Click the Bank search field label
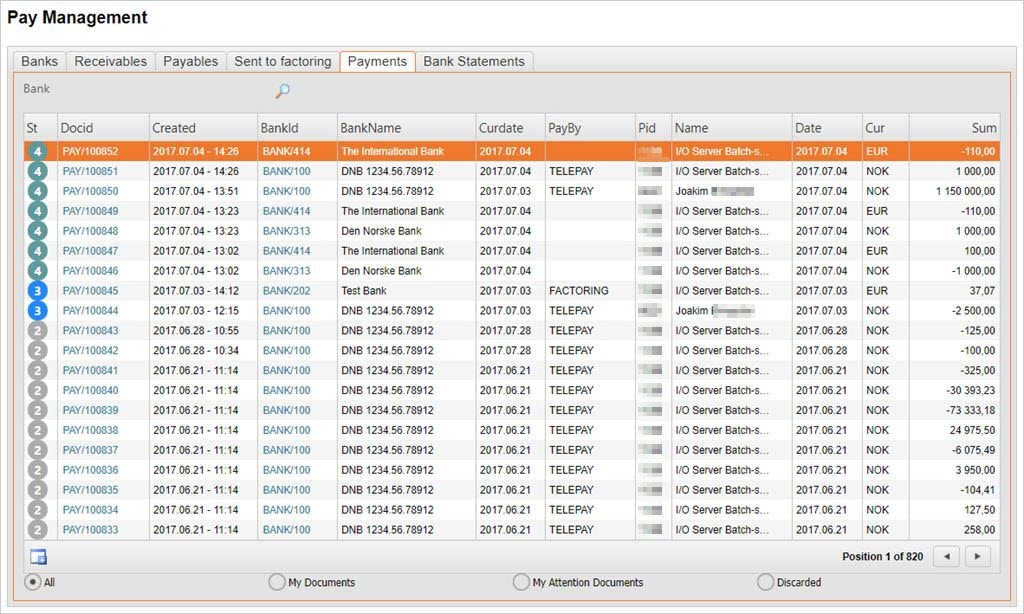This screenshot has height=614, width=1024. coord(37,89)
